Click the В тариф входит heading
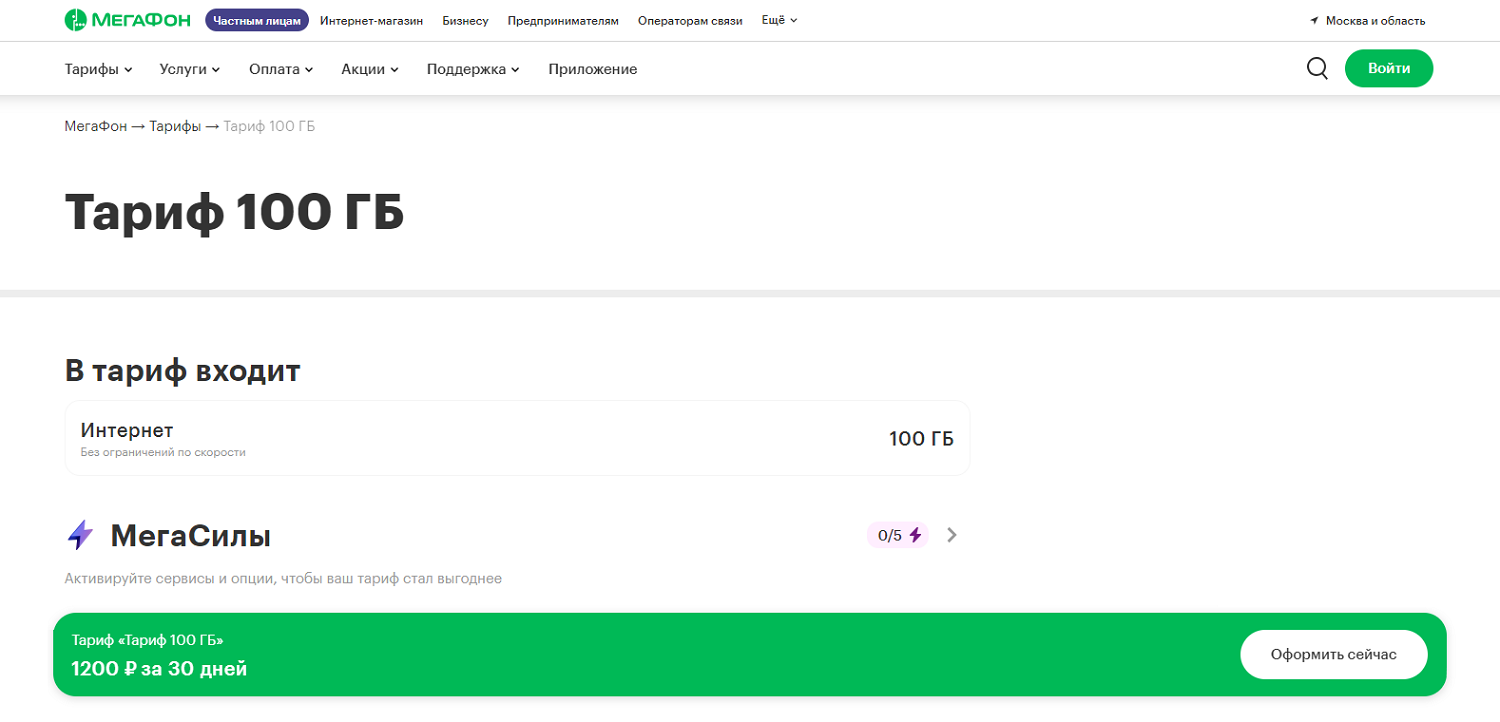The height and width of the screenshot is (722, 1500). pos(183,370)
